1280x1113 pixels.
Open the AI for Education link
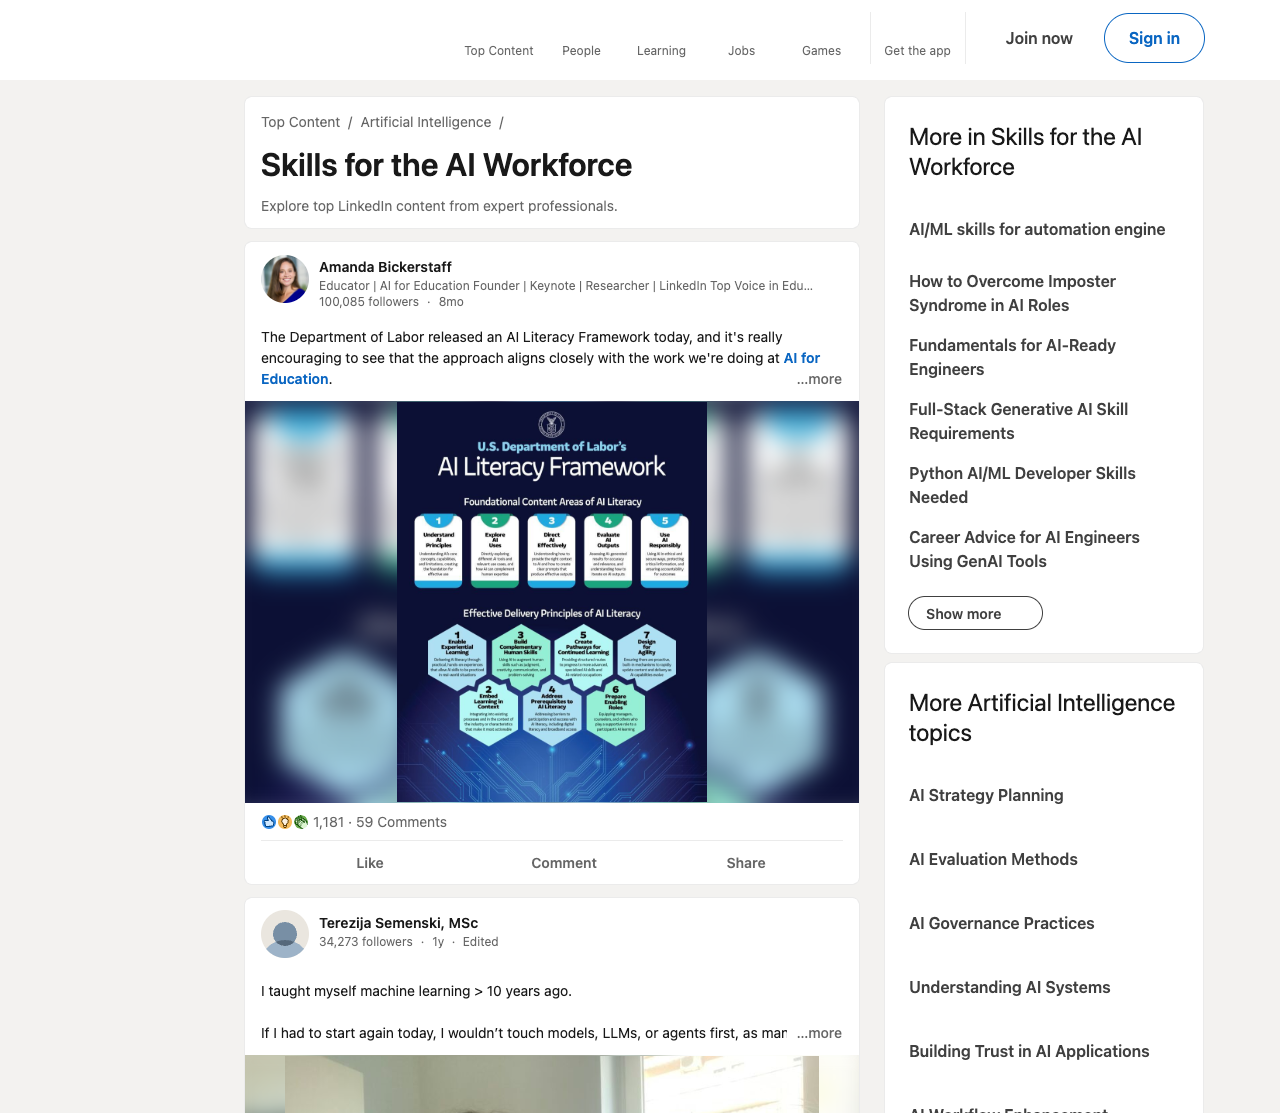[x=540, y=368]
